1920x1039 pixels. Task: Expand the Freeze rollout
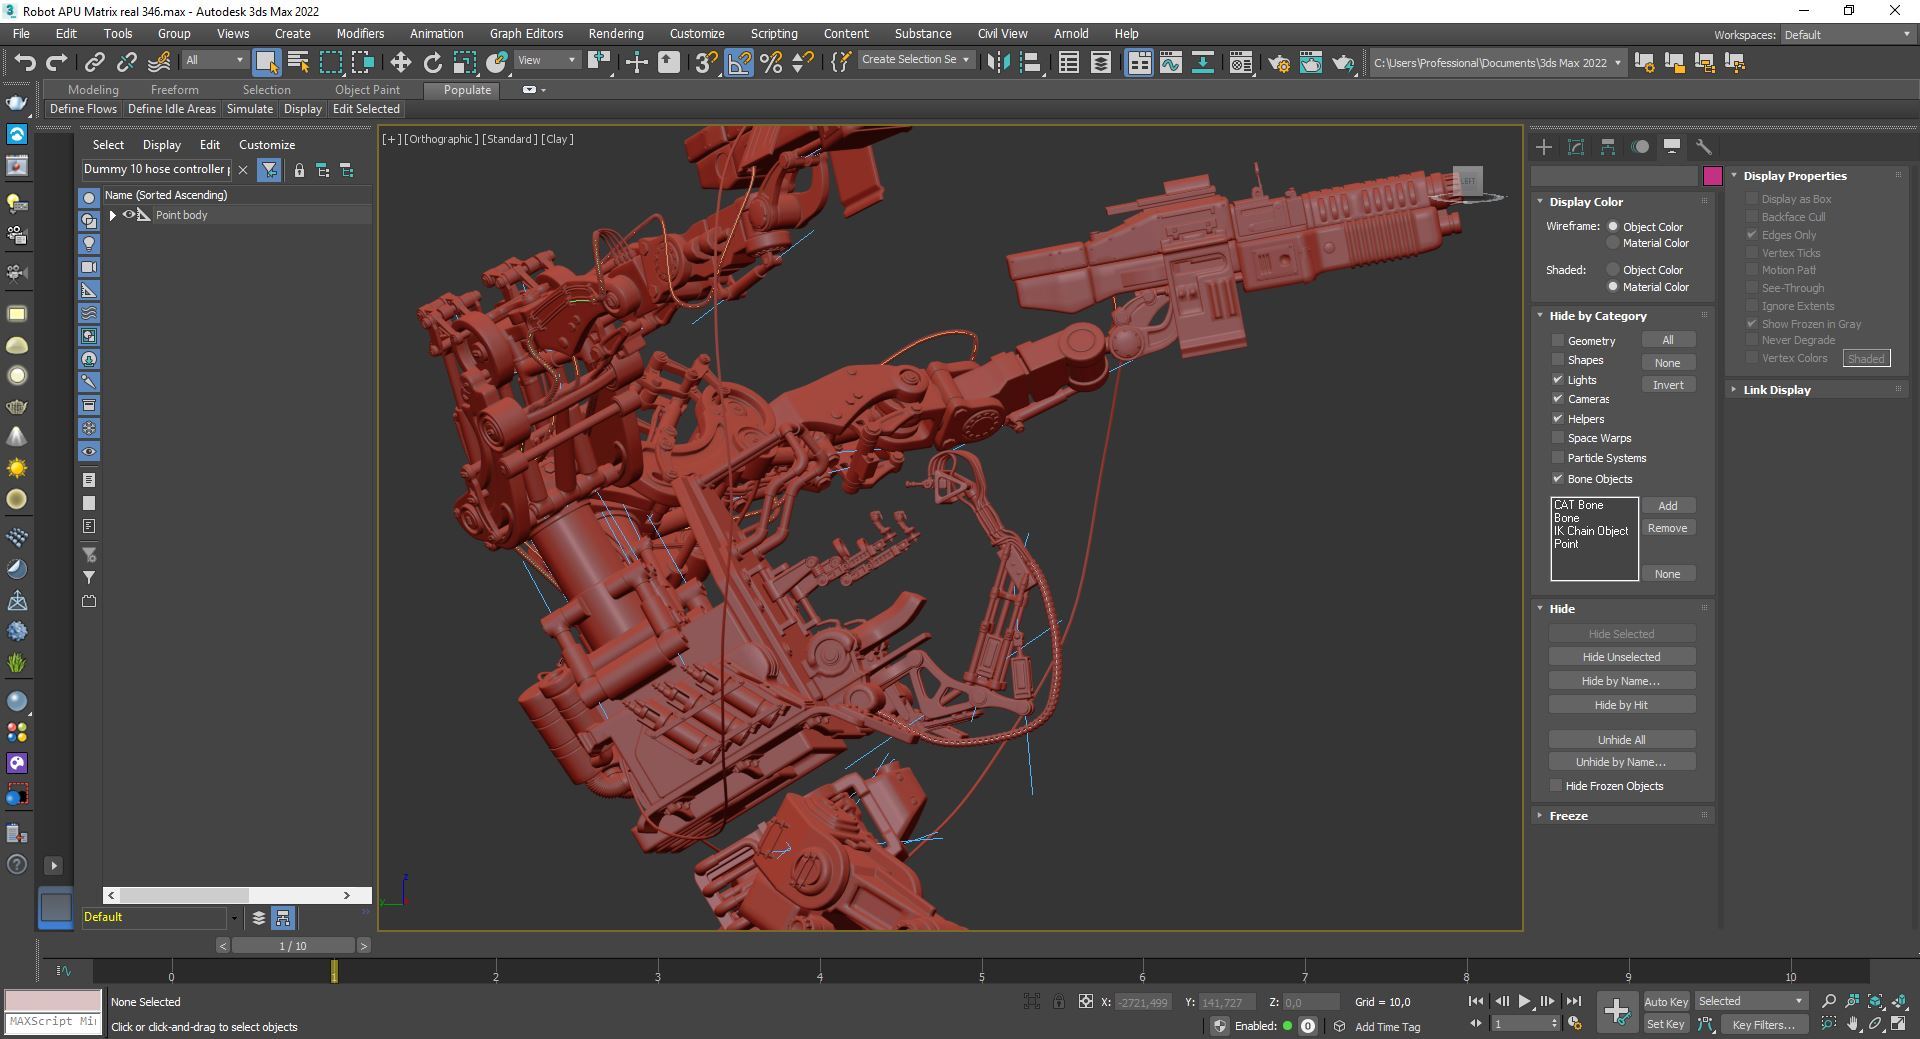[x=1568, y=816]
